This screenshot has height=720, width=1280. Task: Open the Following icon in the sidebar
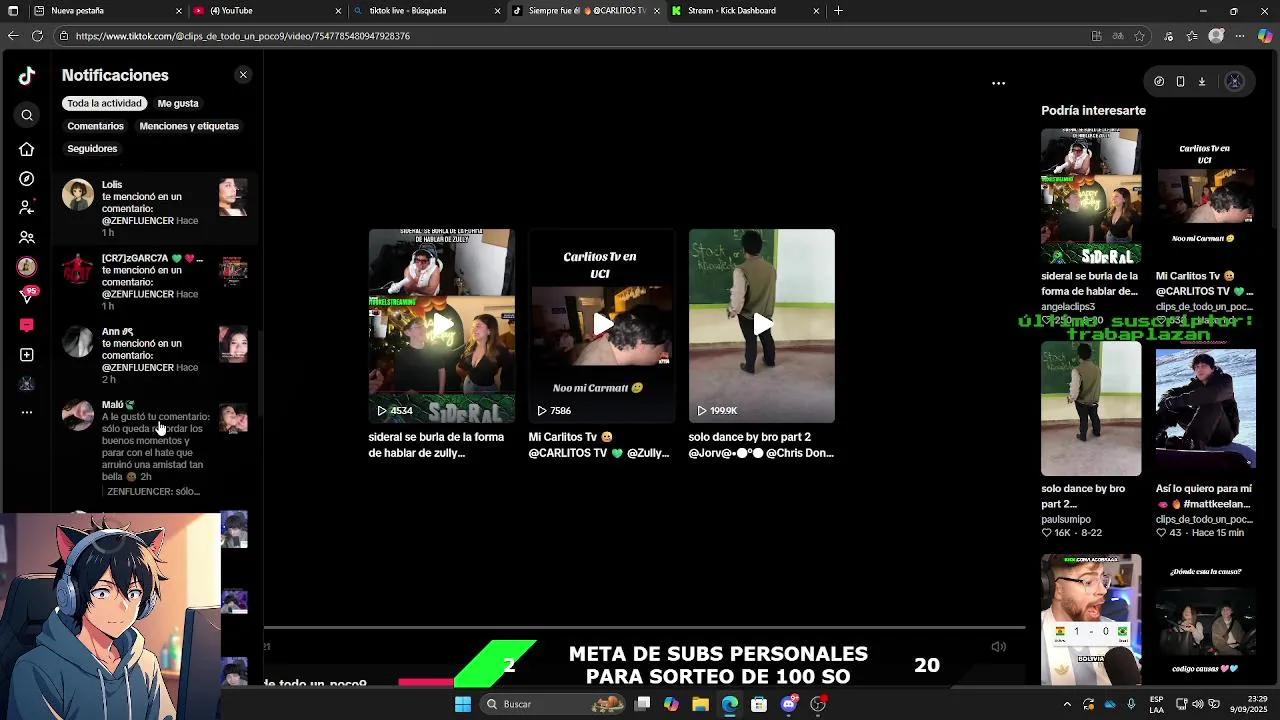pyautogui.click(x=27, y=208)
